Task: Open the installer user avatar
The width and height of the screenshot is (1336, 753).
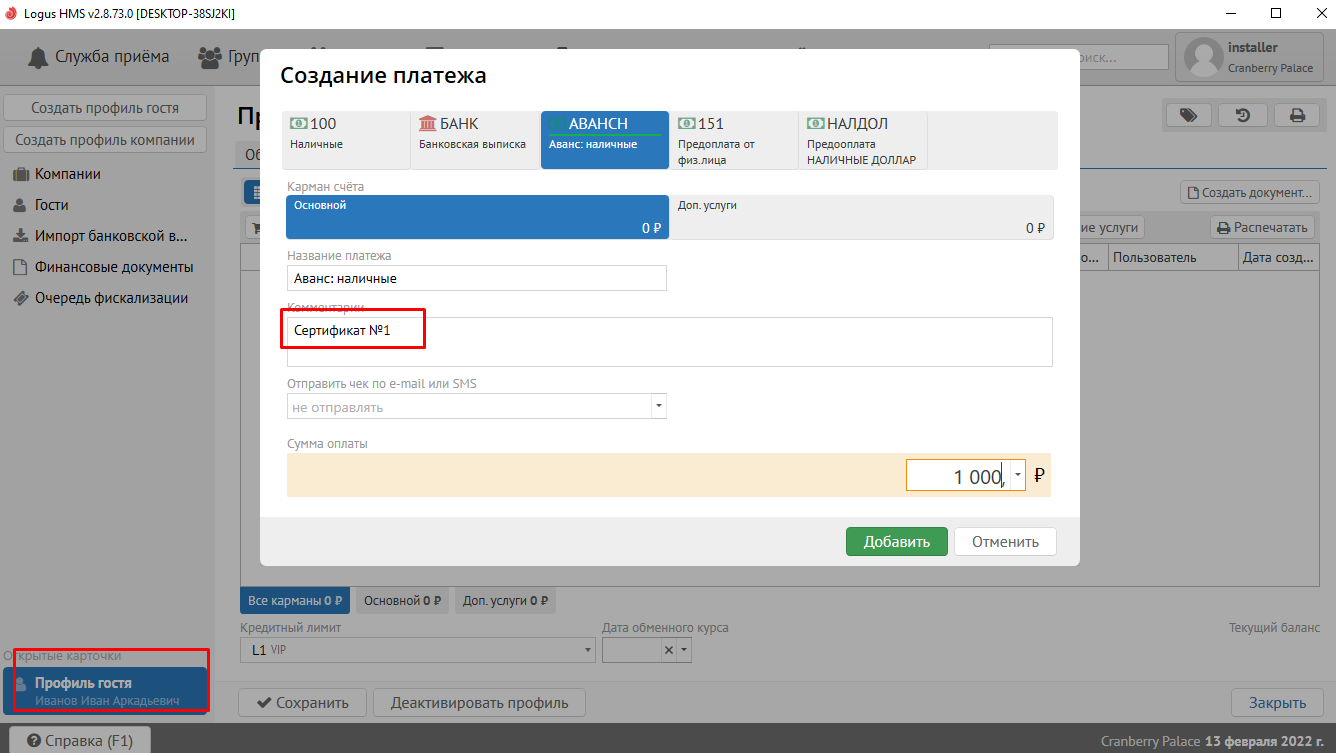Action: click(1201, 57)
